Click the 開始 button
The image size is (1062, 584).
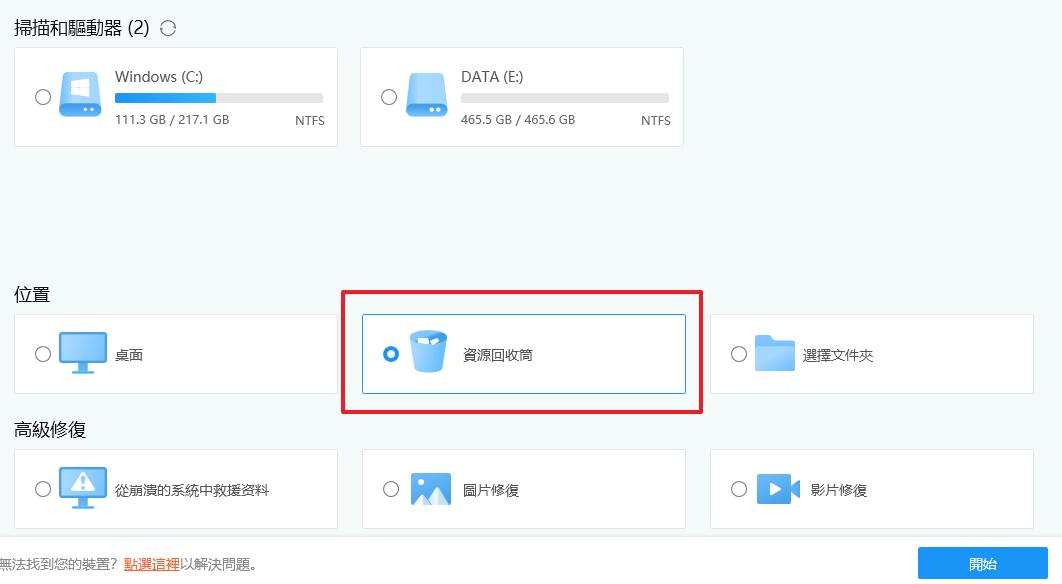pyautogui.click(x=983, y=564)
